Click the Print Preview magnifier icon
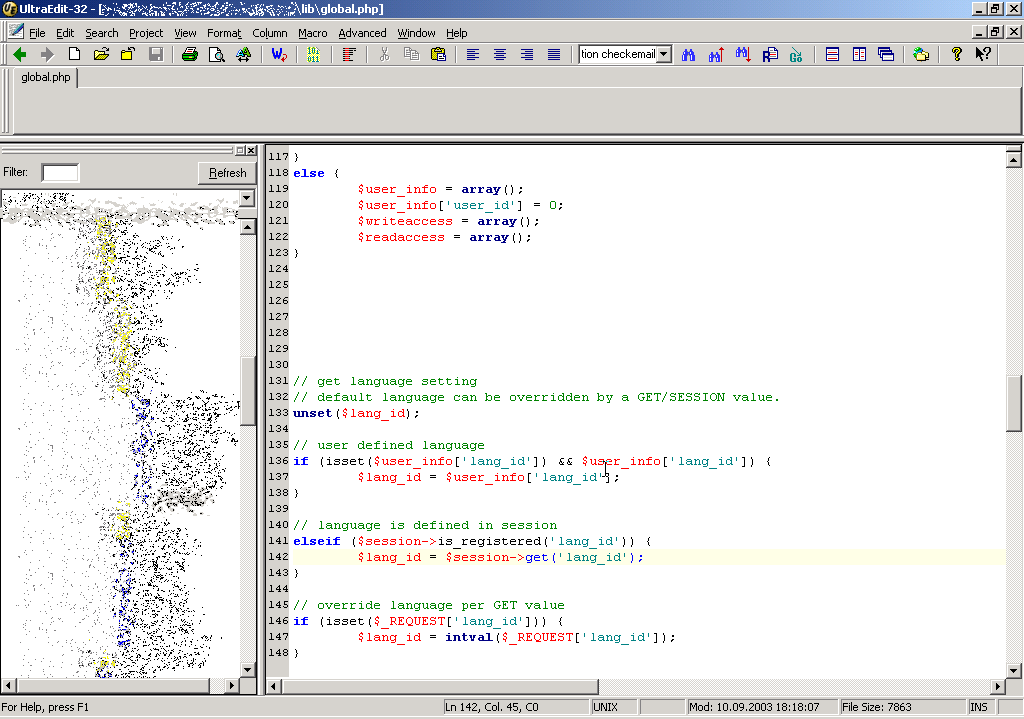This screenshot has width=1024, height=719. click(x=216, y=54)
